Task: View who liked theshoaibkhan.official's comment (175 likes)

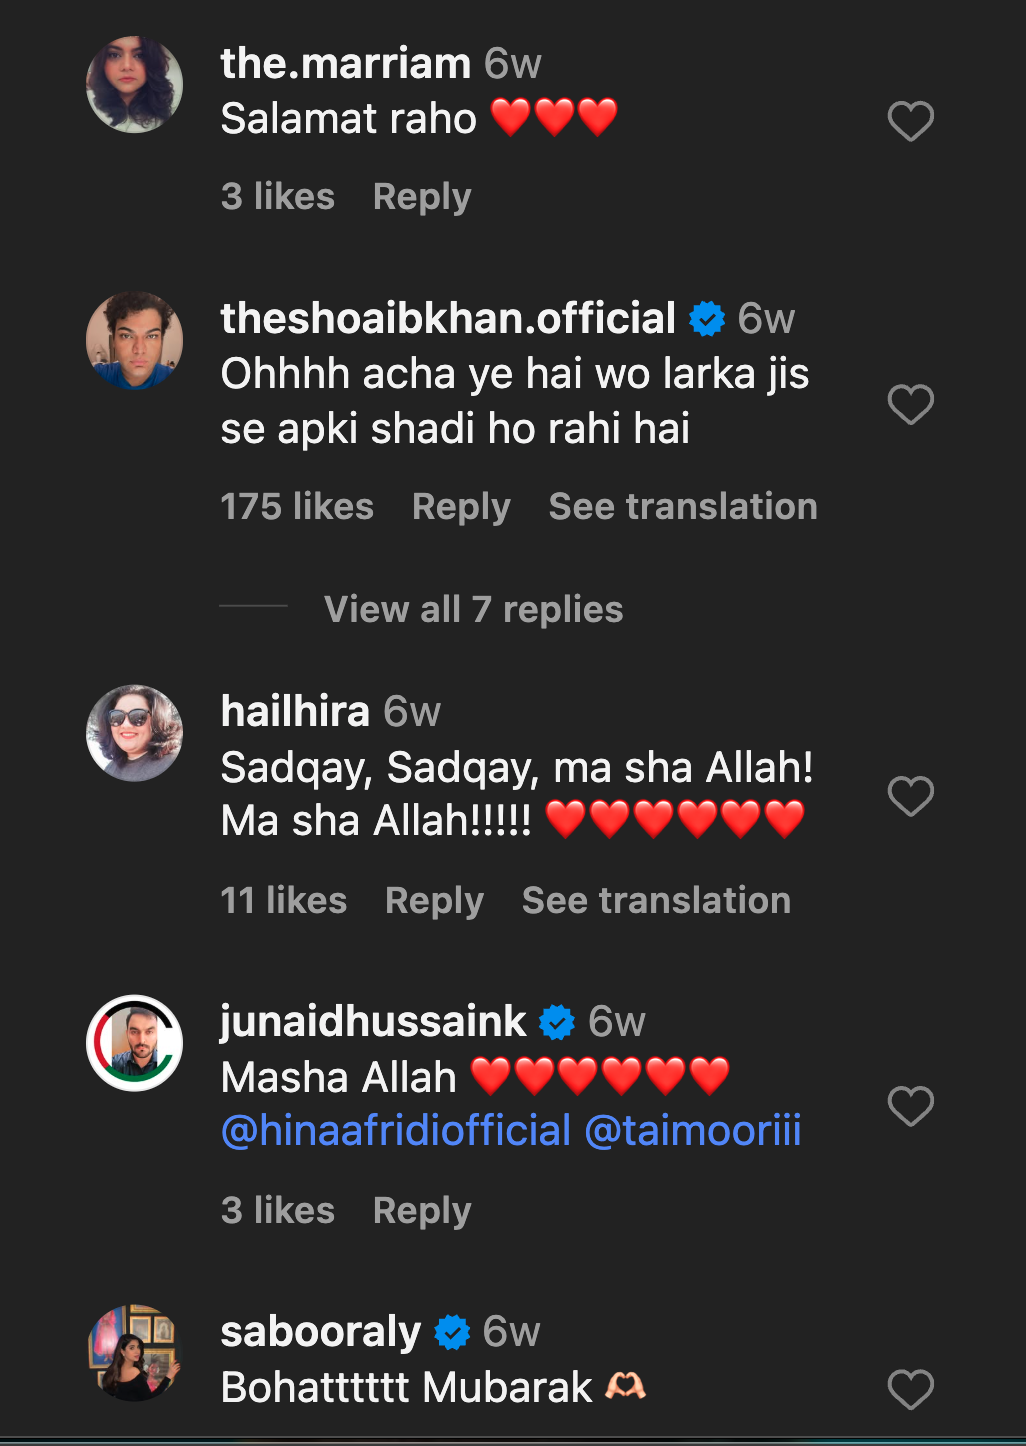Action: 296,507
